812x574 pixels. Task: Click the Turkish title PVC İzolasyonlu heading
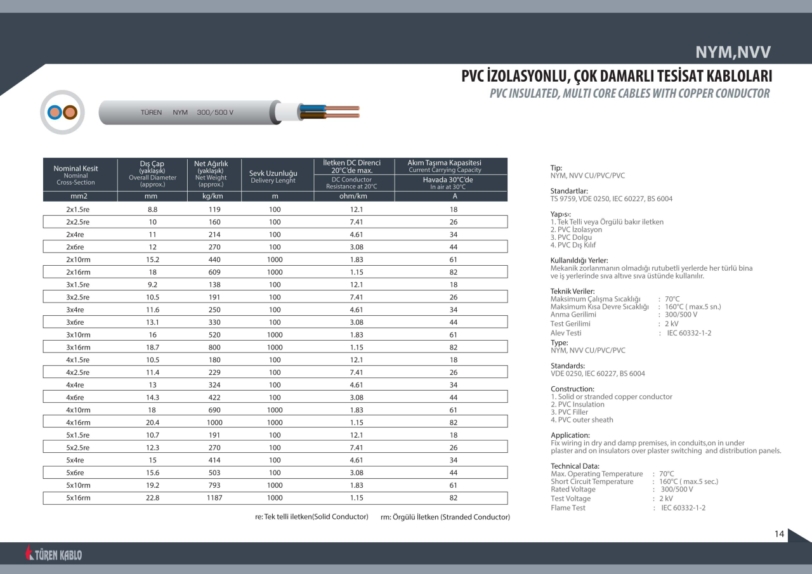[615, 76]
